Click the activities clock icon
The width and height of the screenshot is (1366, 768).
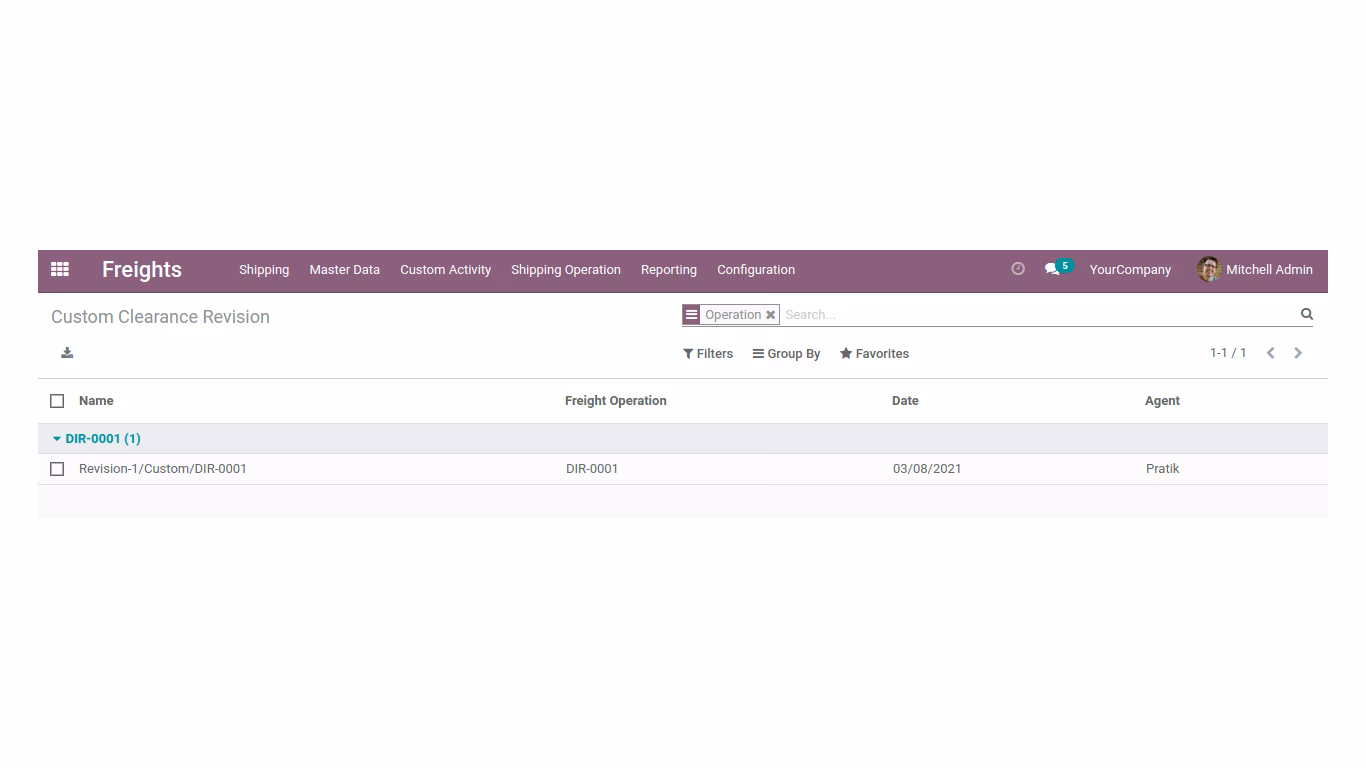coord(1018,269)
